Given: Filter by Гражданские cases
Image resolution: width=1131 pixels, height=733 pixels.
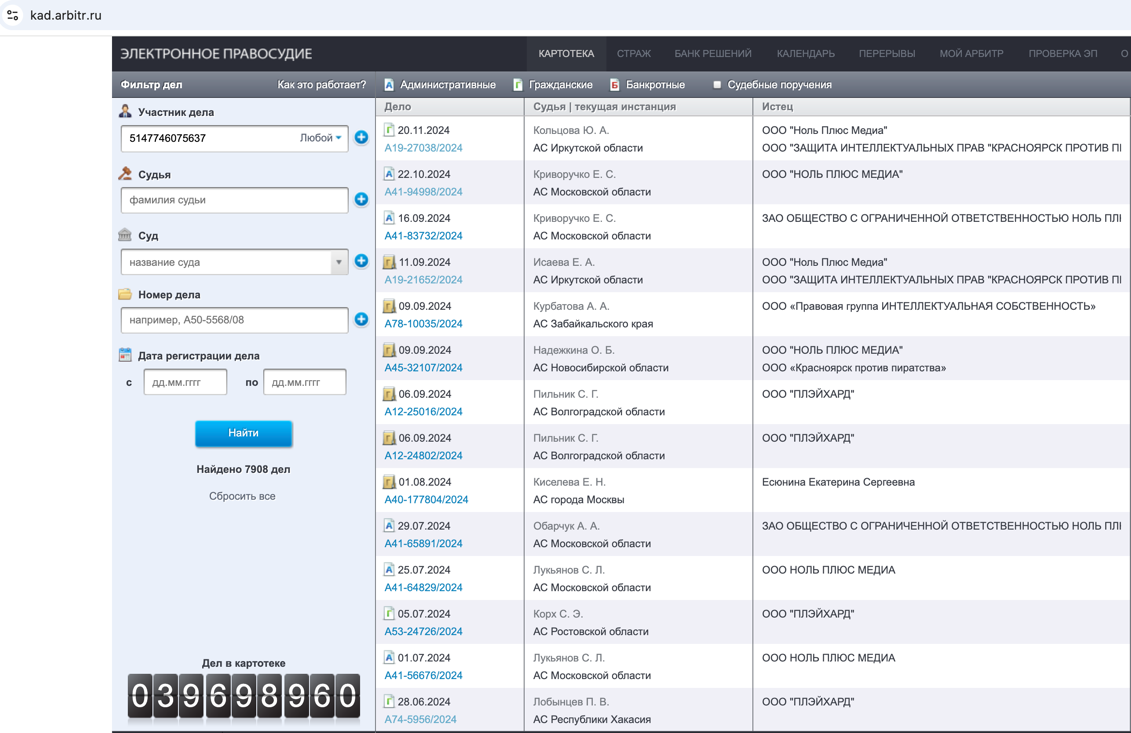Looking at the screenshot, I should (553, 84).
